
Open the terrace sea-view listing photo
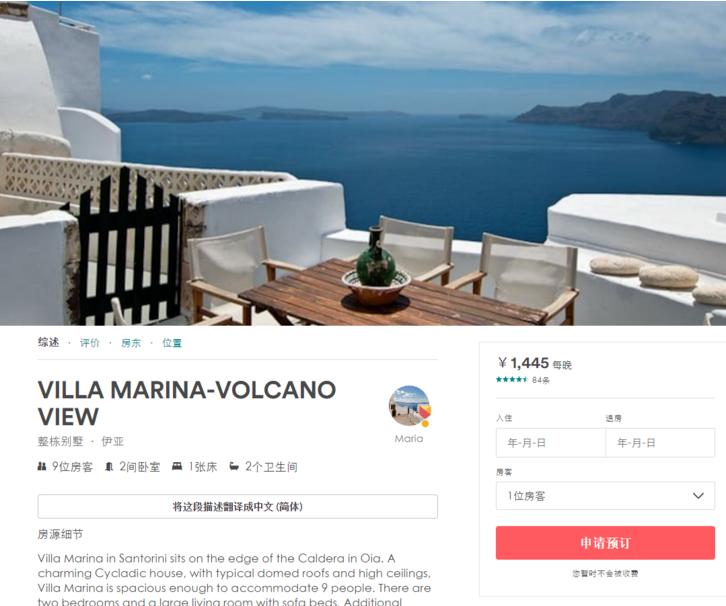pyautogui.click(x=363, y=162)
